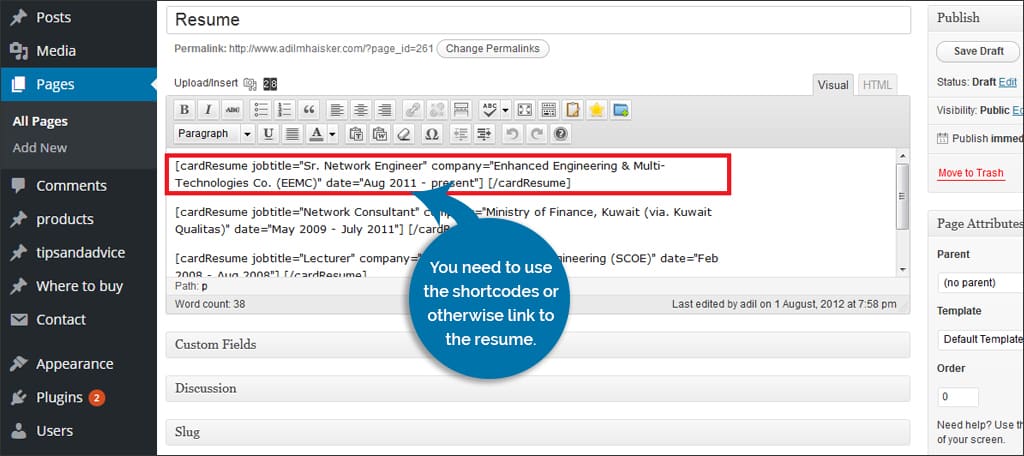Viewport: 1024px width, 456px height.
Task: Click Move to Trash link
Action: pos(970,173)
